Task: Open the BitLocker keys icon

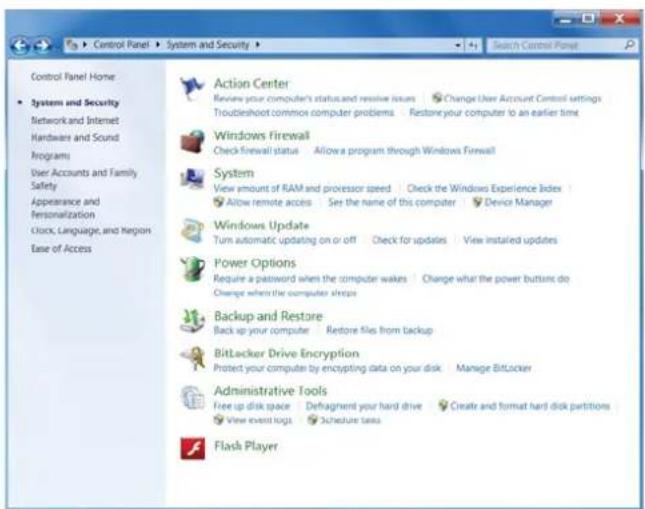Action: (x=192, y=358)
